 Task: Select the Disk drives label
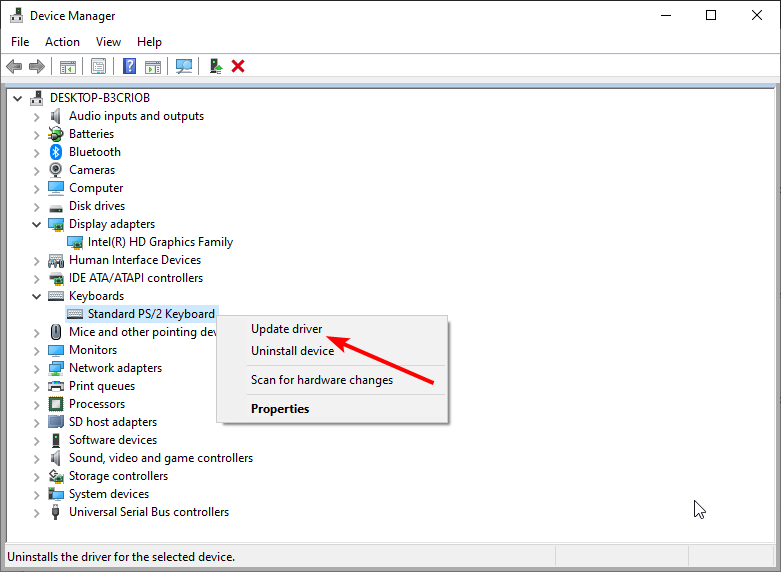(97, 206)
